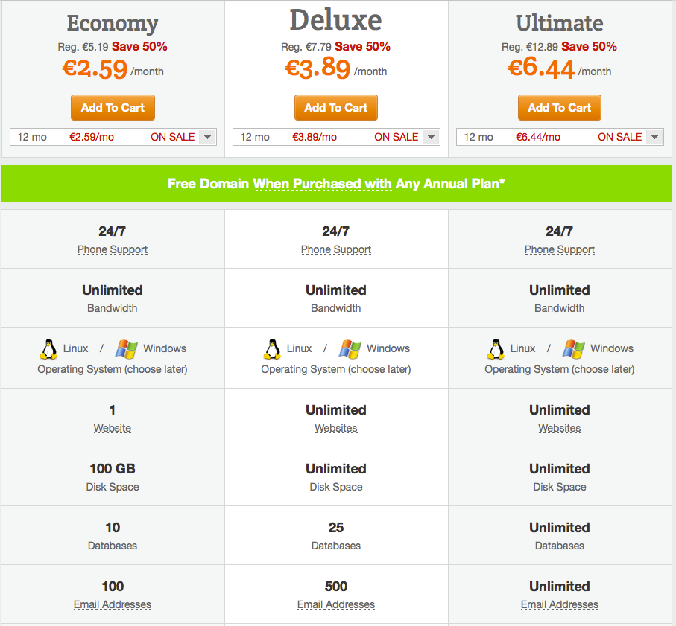Click the Windows logo icon under Ultimate
The height and width of the screenshot is (626, 676).
(x=573, y=349)
